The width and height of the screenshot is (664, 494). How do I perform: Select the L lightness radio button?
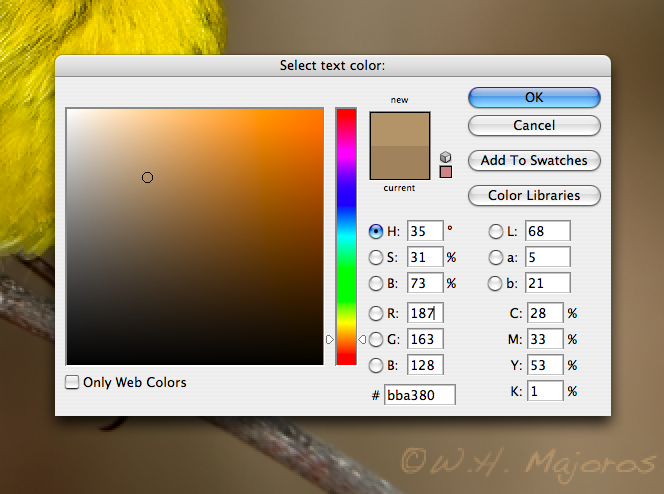click(495, 231)
